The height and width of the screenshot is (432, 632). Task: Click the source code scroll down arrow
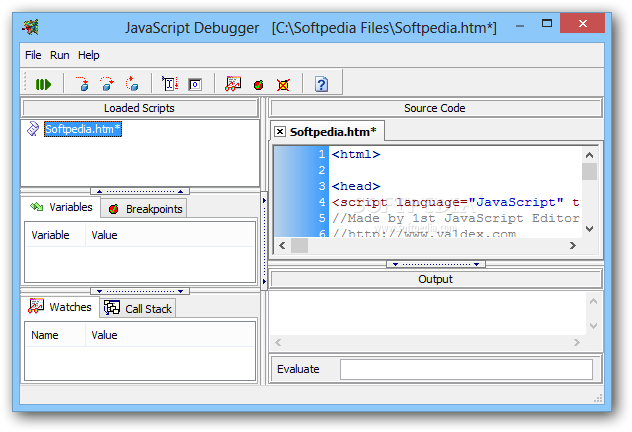click(x=589, y=228)
